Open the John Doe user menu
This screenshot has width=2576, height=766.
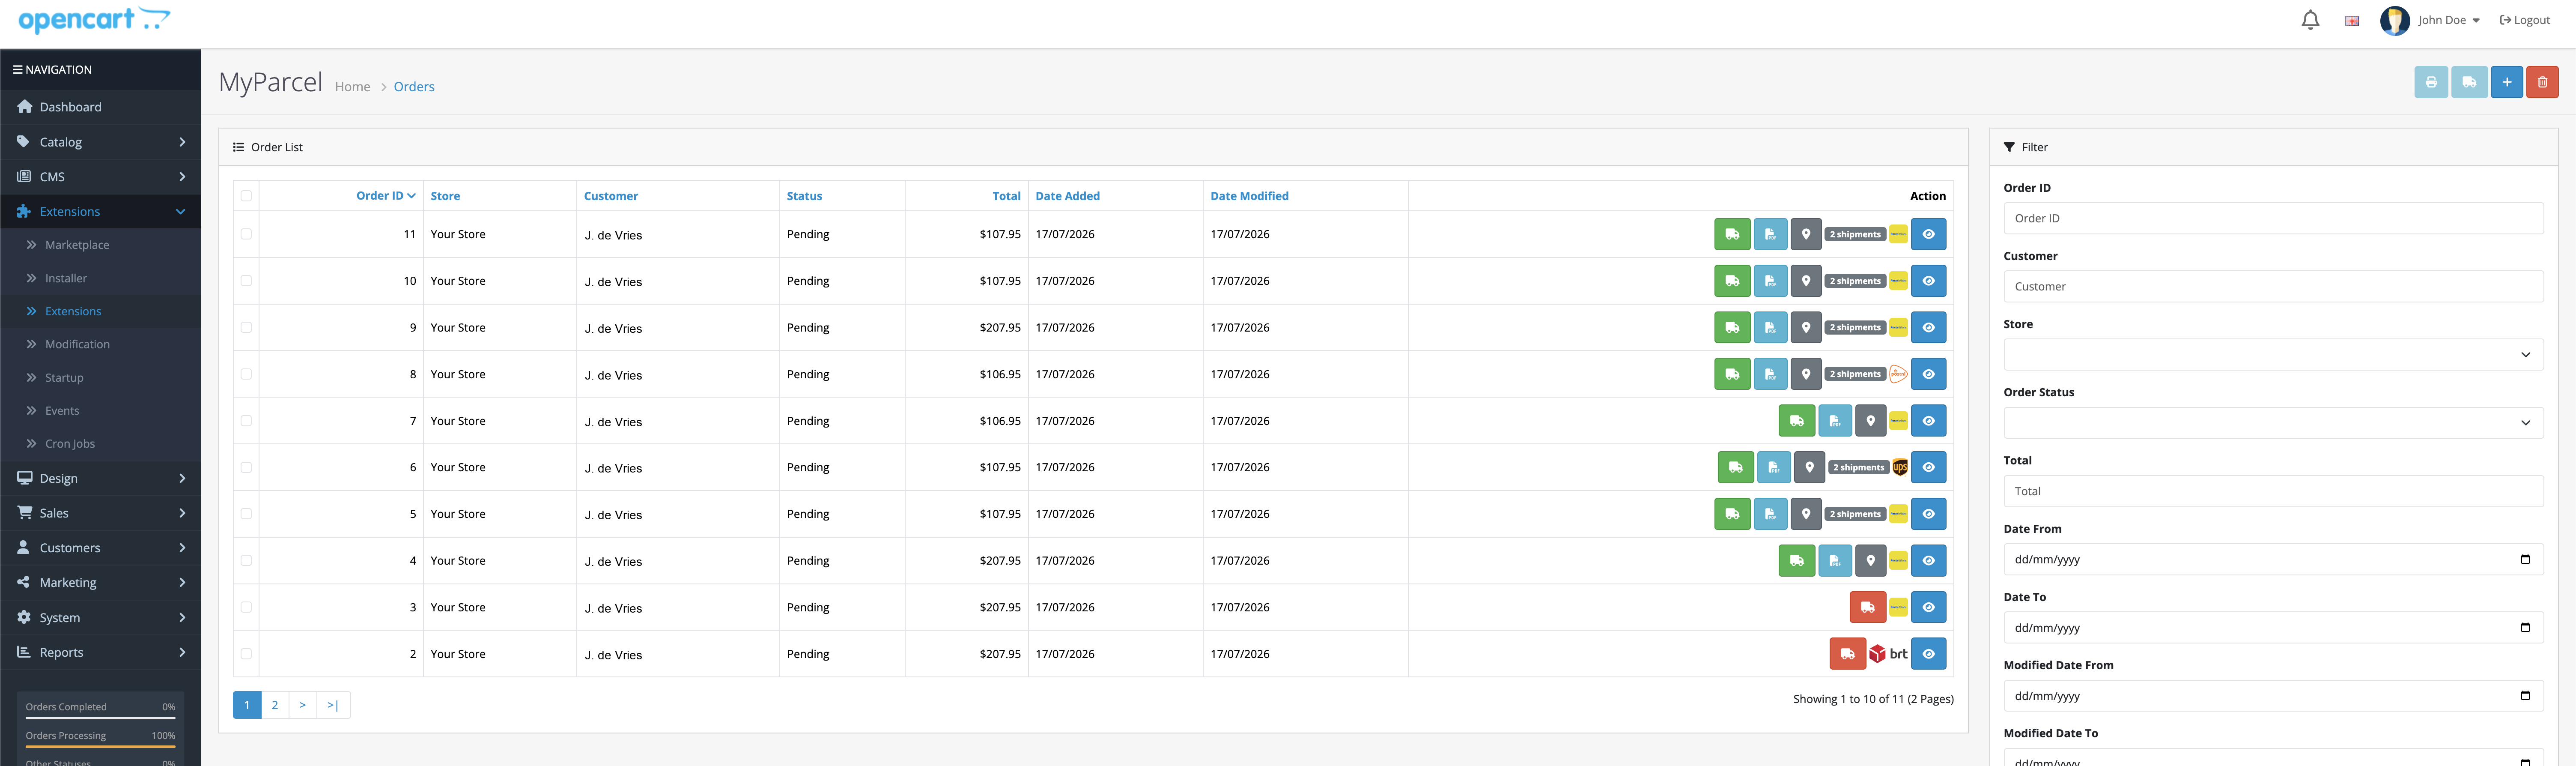pyautogui.click(x=2430, y=20)
